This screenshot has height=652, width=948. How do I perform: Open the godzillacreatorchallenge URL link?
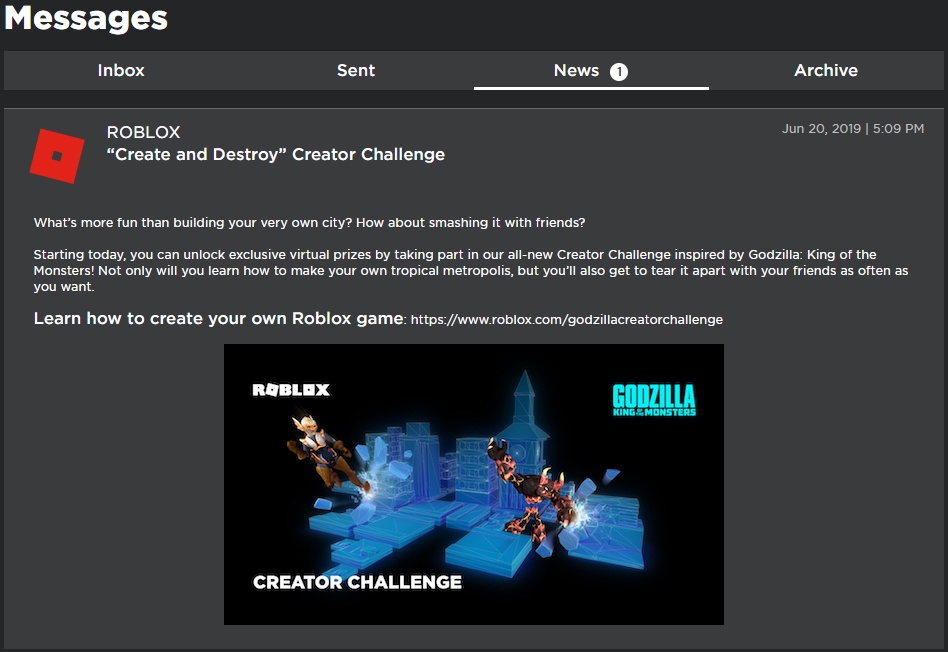pos(566,320)
